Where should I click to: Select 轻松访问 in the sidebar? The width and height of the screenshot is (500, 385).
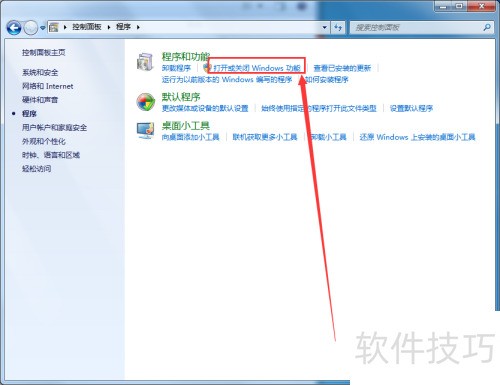click(37, 169)
